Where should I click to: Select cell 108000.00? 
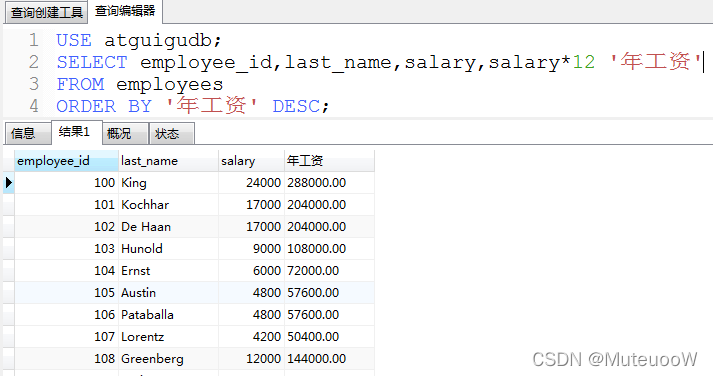pyautogui.click(x=329, y=249)
